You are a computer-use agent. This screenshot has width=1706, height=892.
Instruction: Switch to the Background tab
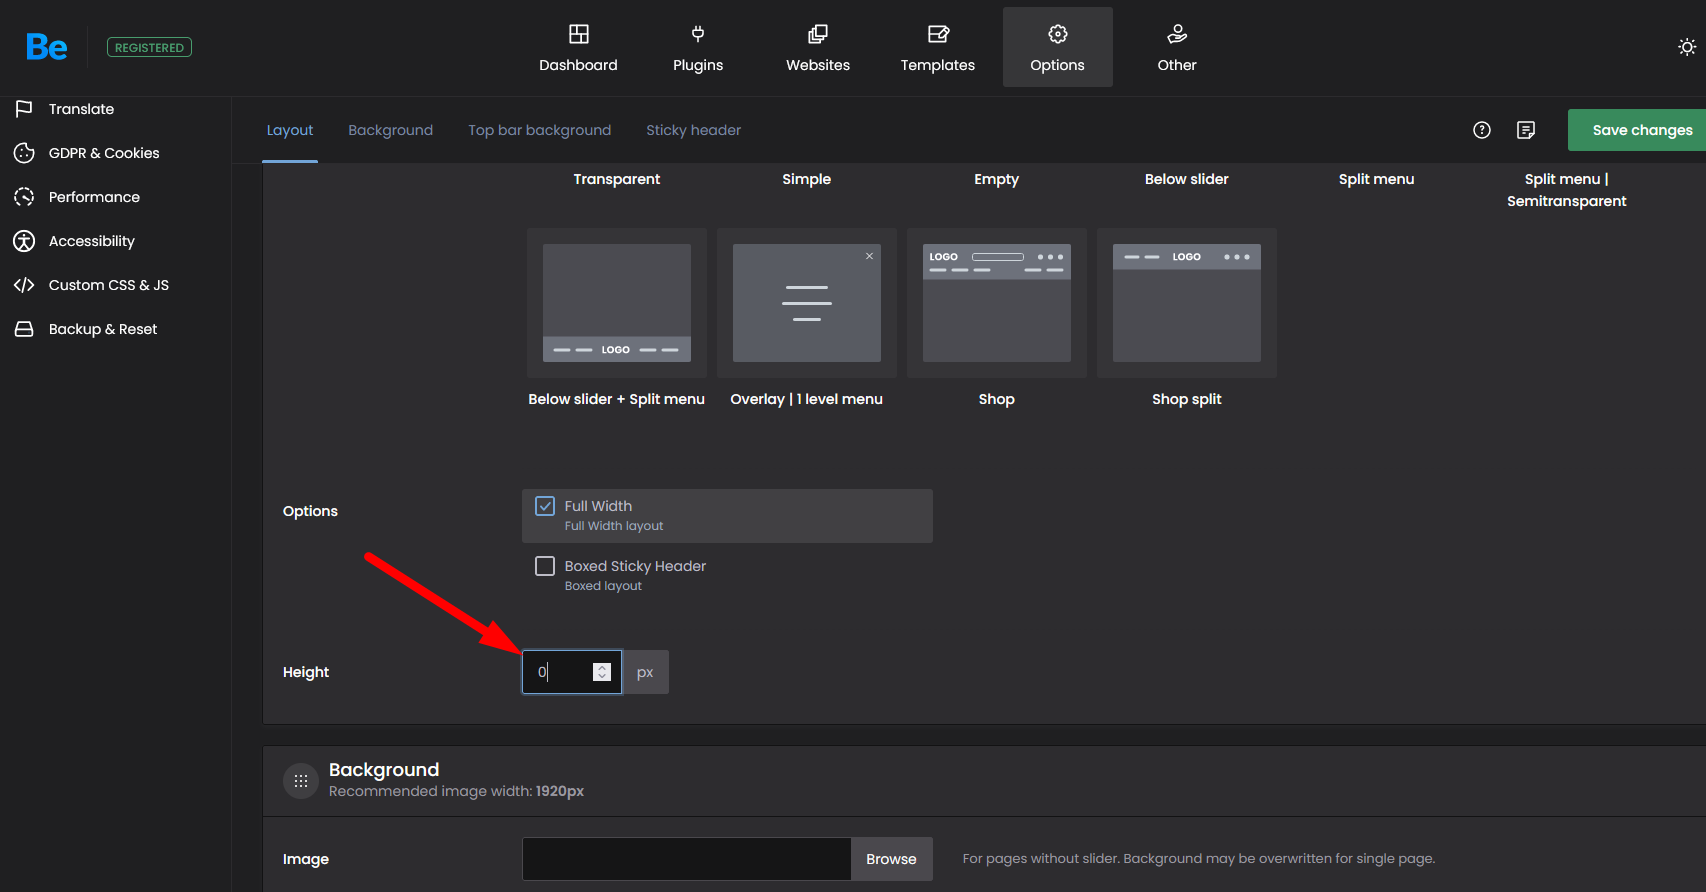(391, 130)
